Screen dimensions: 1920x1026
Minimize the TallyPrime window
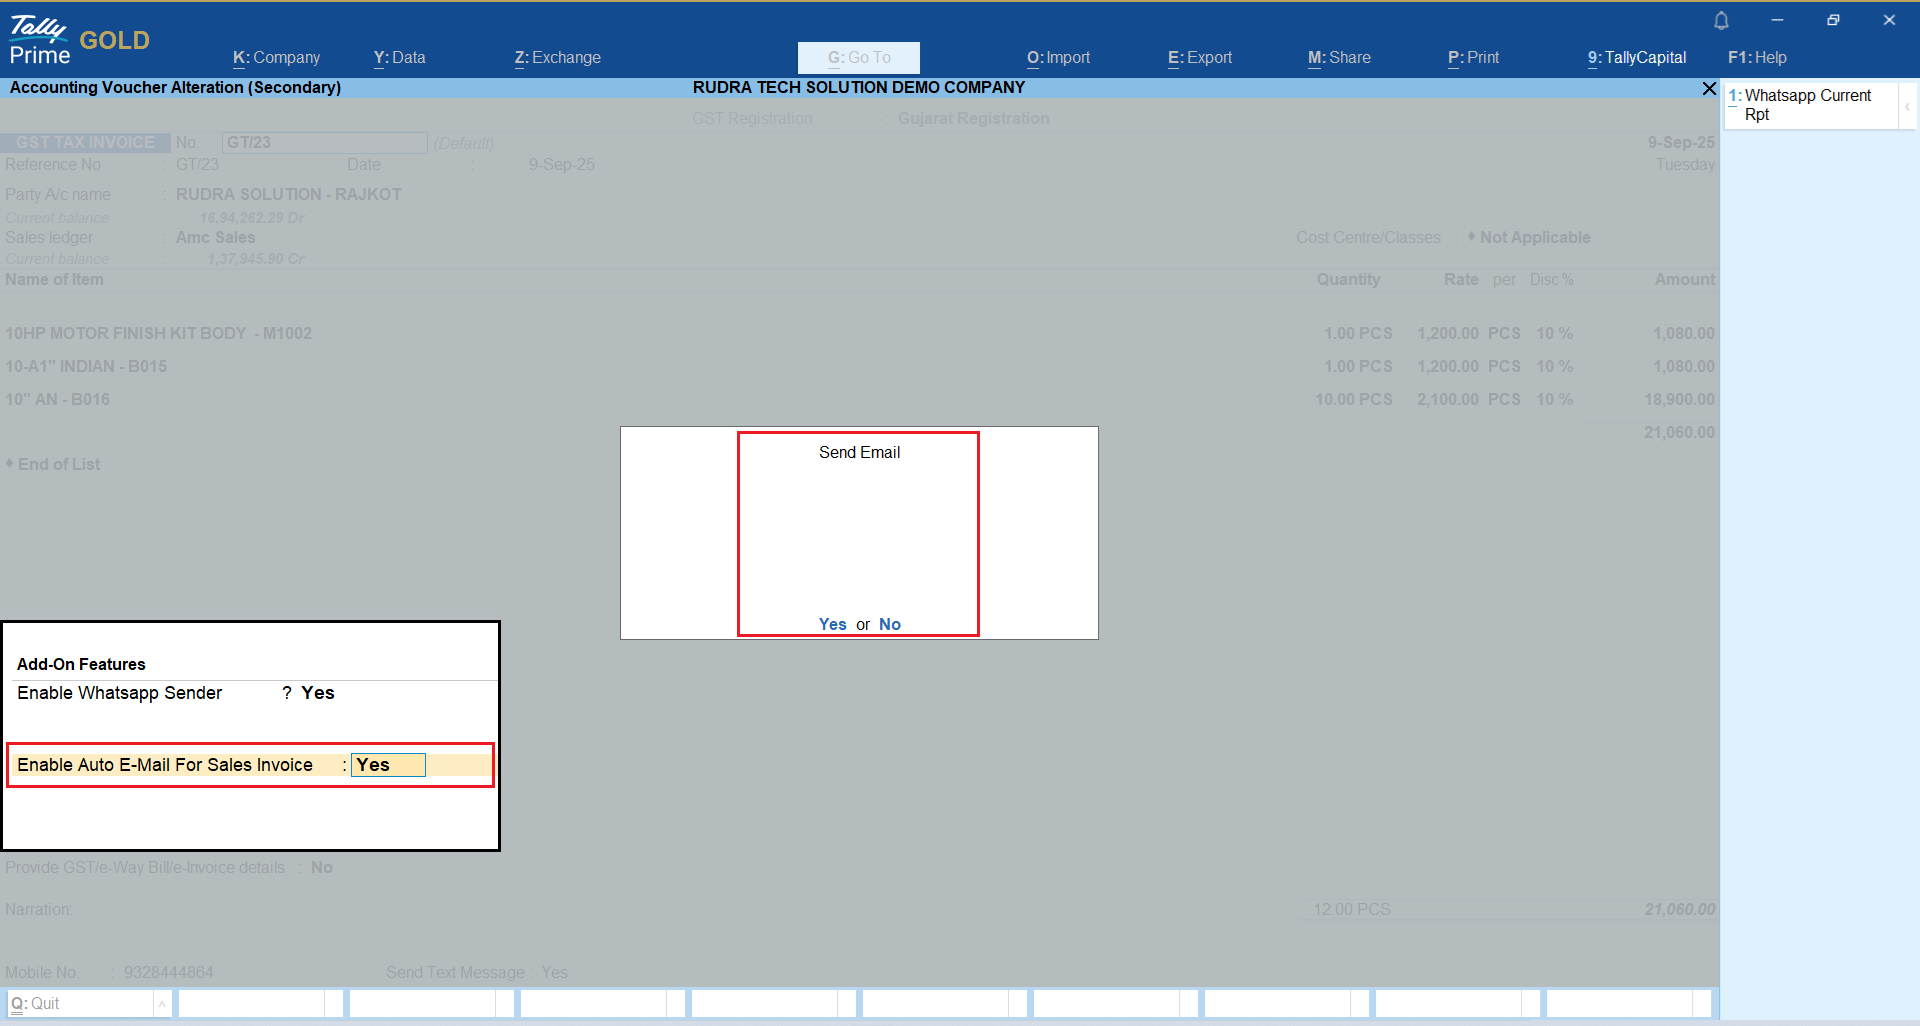click(1777, 20)
